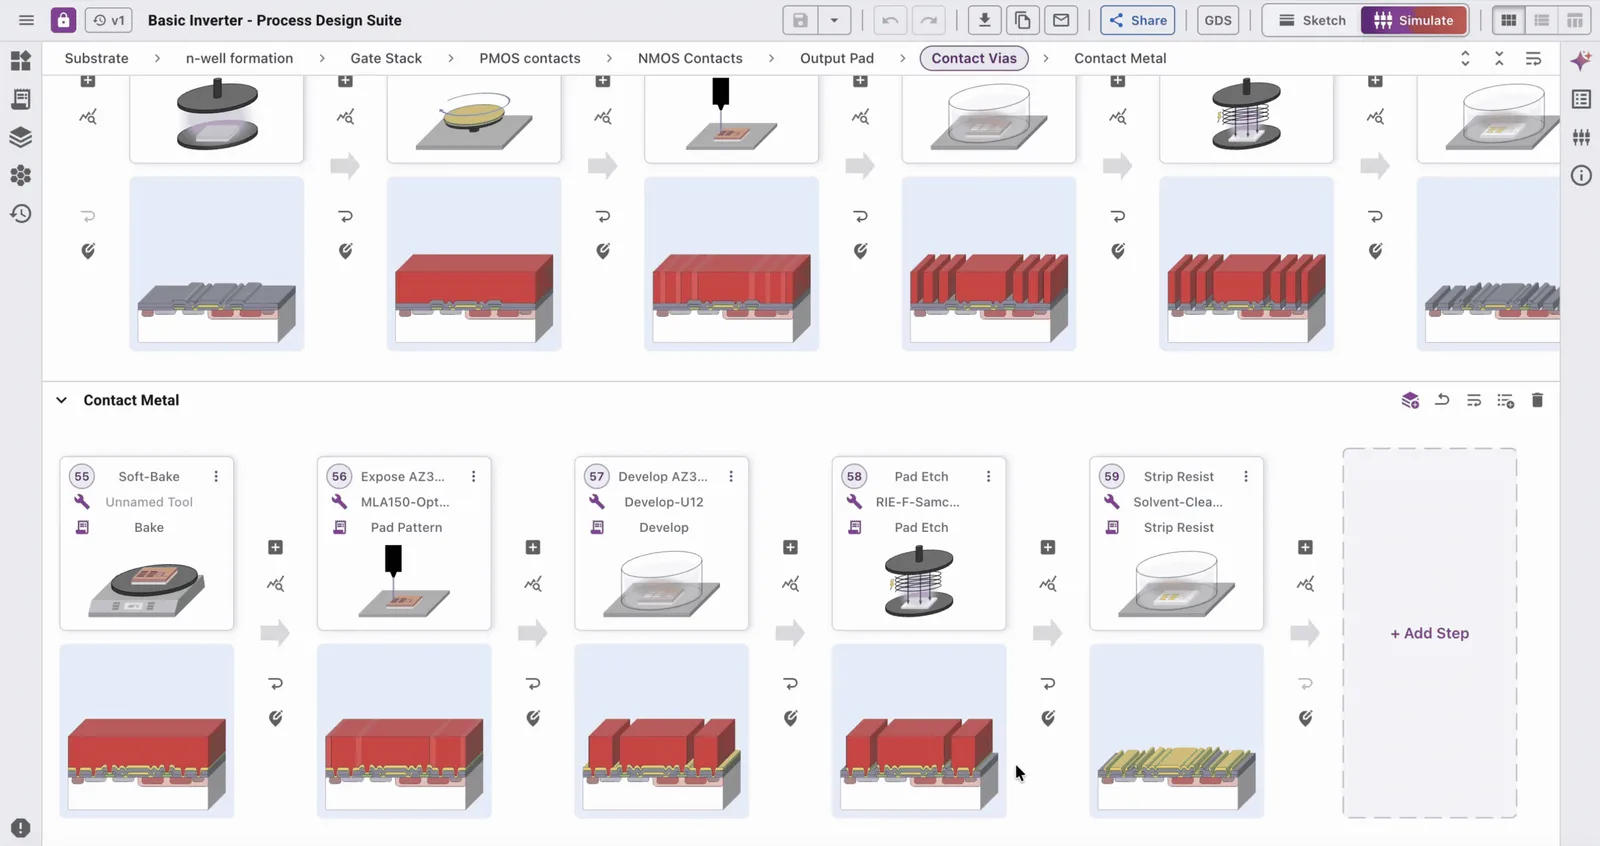
Task: Click the Share button
Action: coord(1138,20)
